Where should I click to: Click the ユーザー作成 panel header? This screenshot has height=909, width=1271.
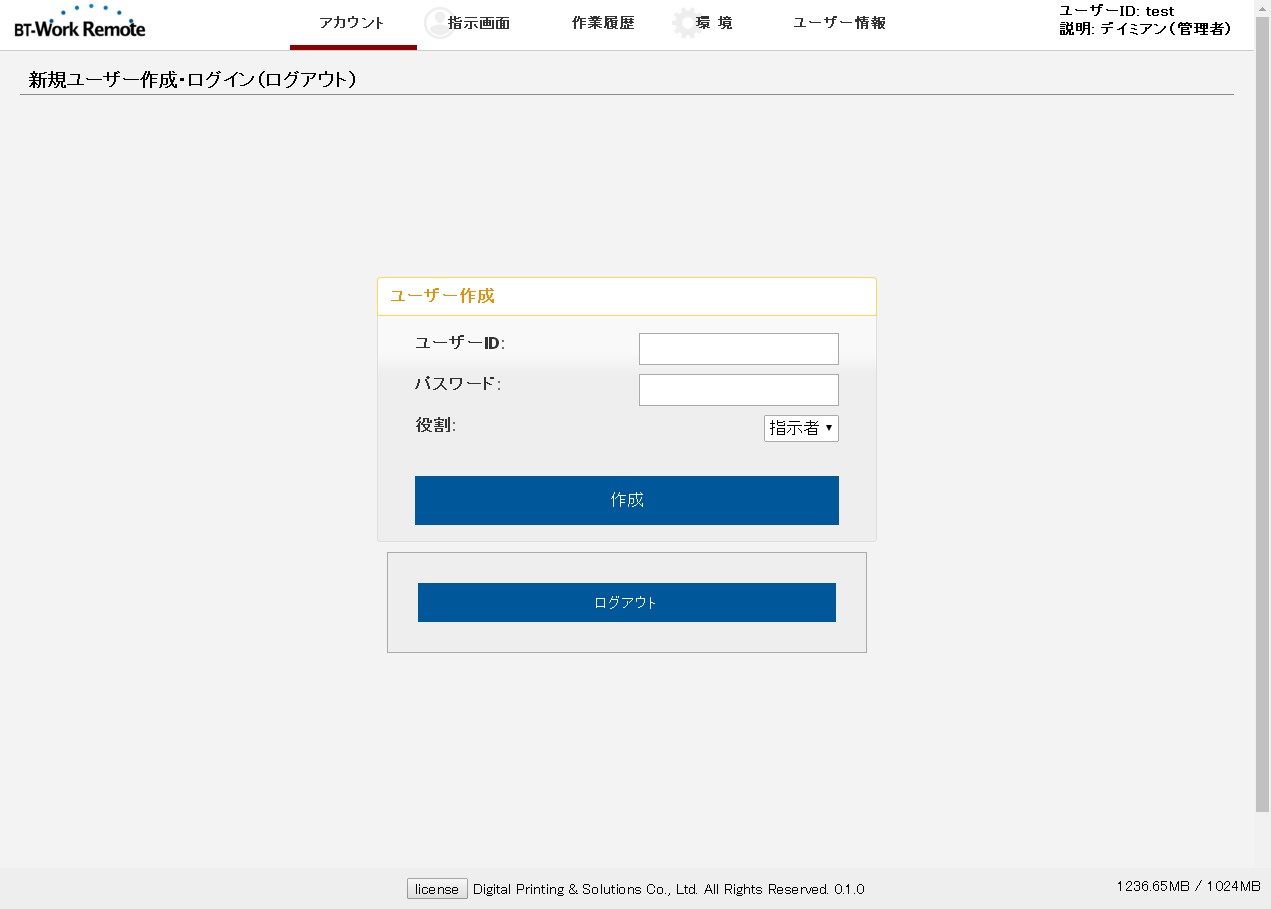626,296
